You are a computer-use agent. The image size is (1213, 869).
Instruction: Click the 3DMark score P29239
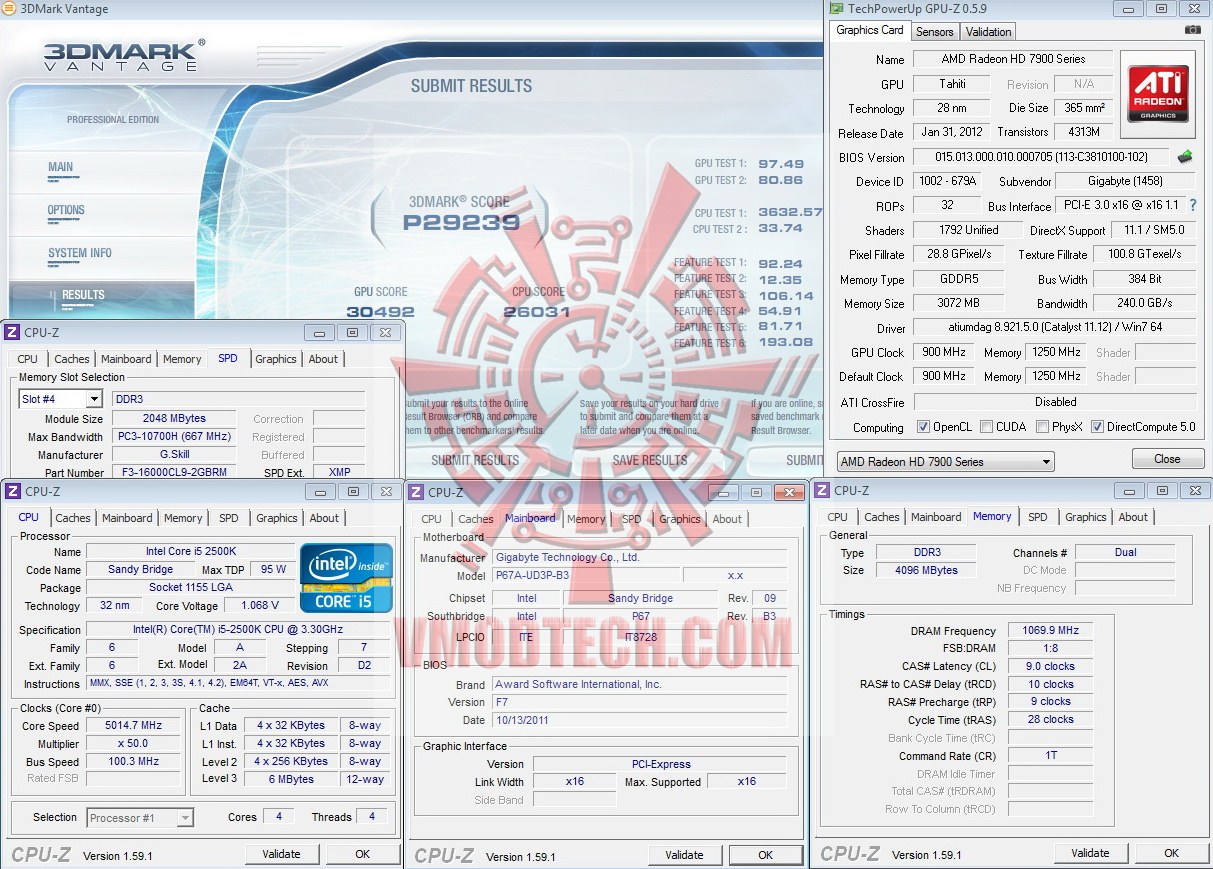(x=461, y=223)
